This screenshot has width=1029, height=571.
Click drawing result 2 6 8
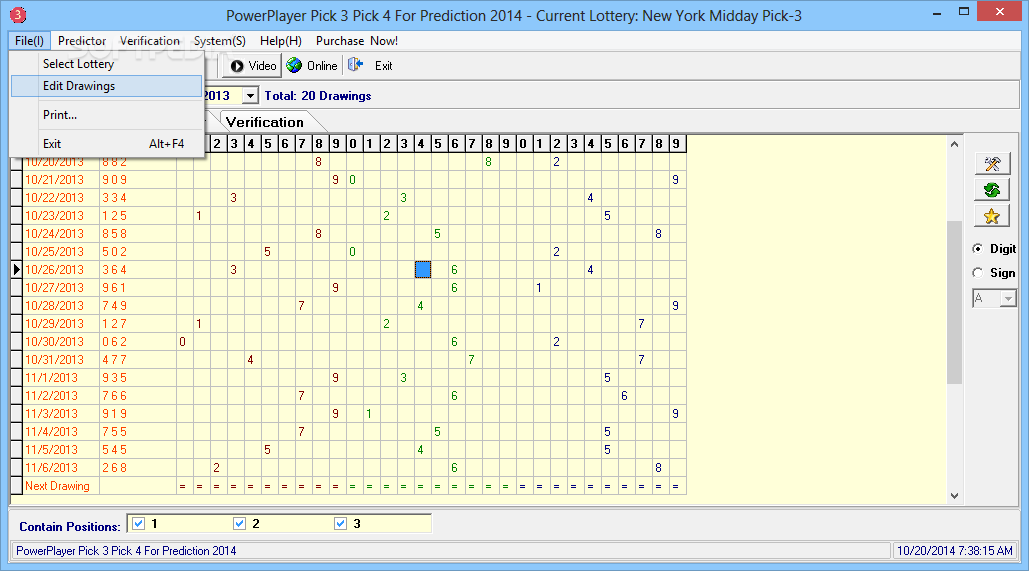(114, 468)
